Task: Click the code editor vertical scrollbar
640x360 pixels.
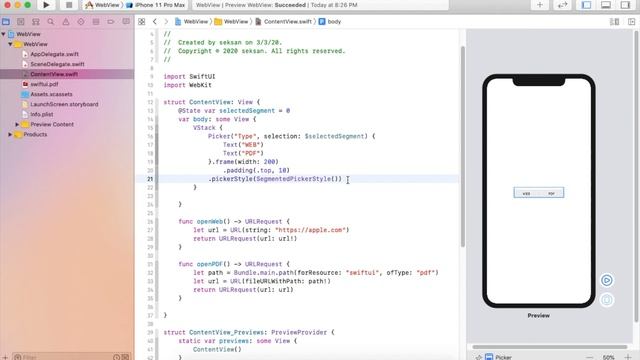Action: coord(463,146)
